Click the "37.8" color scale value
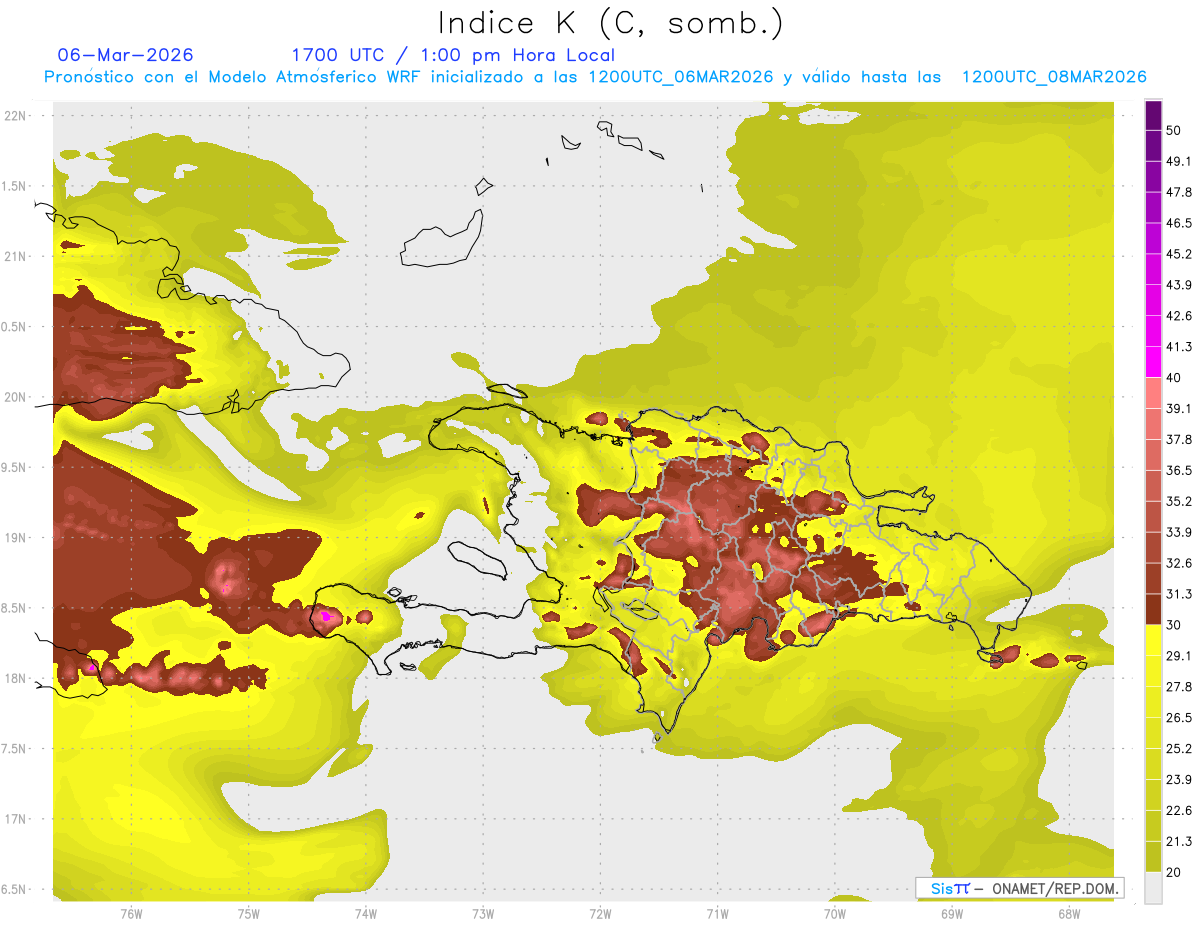1200x927 pixels. [x=1179, y=439]
